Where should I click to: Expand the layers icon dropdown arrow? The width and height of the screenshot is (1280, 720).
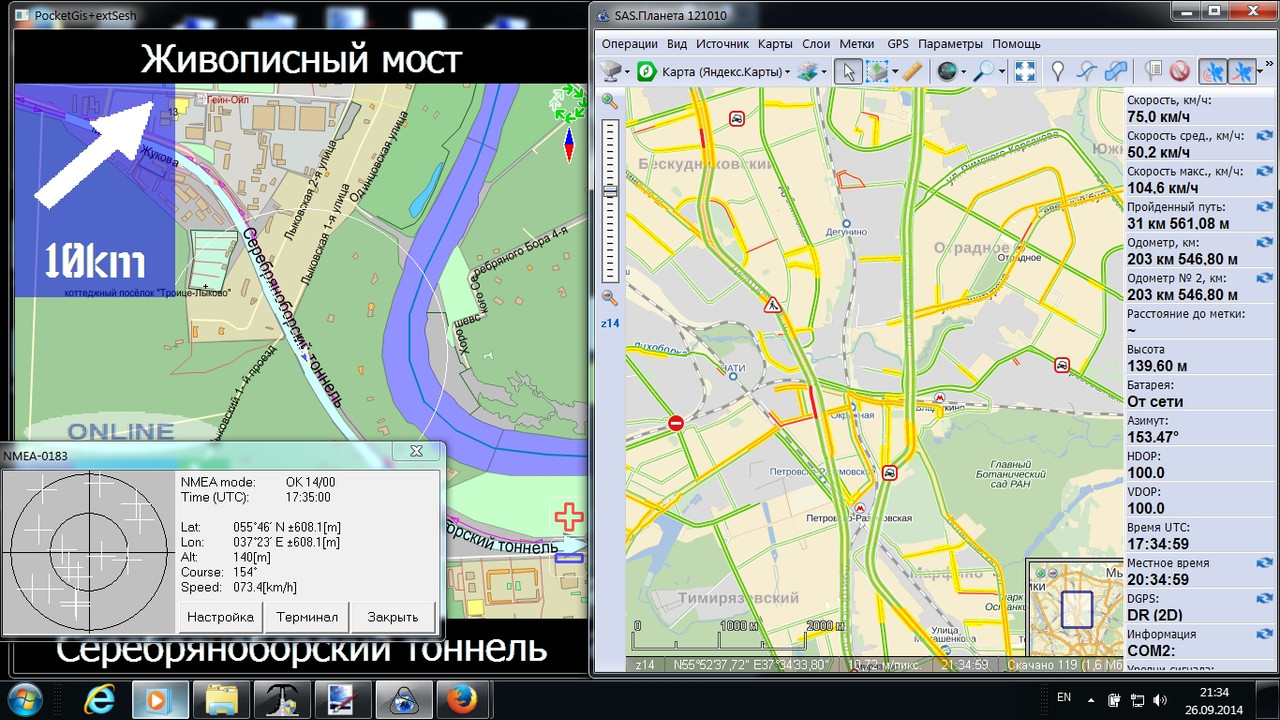[x=824, y=72]
